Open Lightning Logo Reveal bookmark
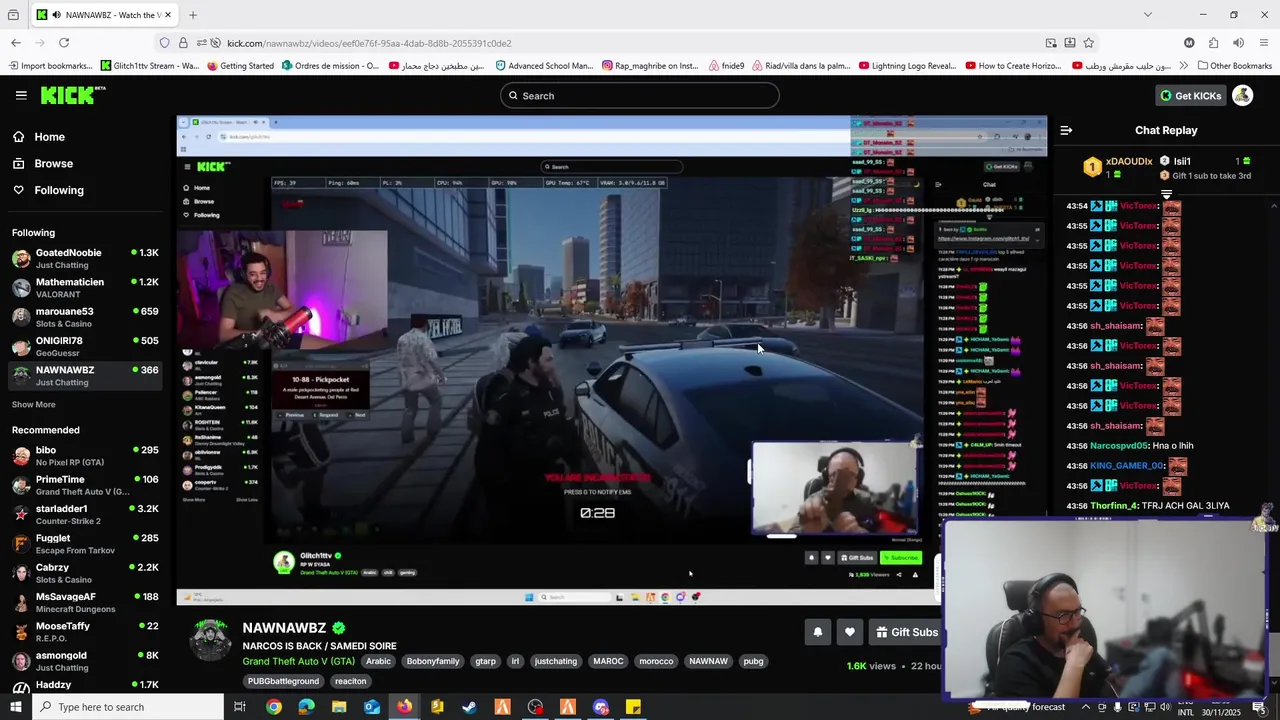The width and height of the screenshot is (1280, 720). point(908,66)
